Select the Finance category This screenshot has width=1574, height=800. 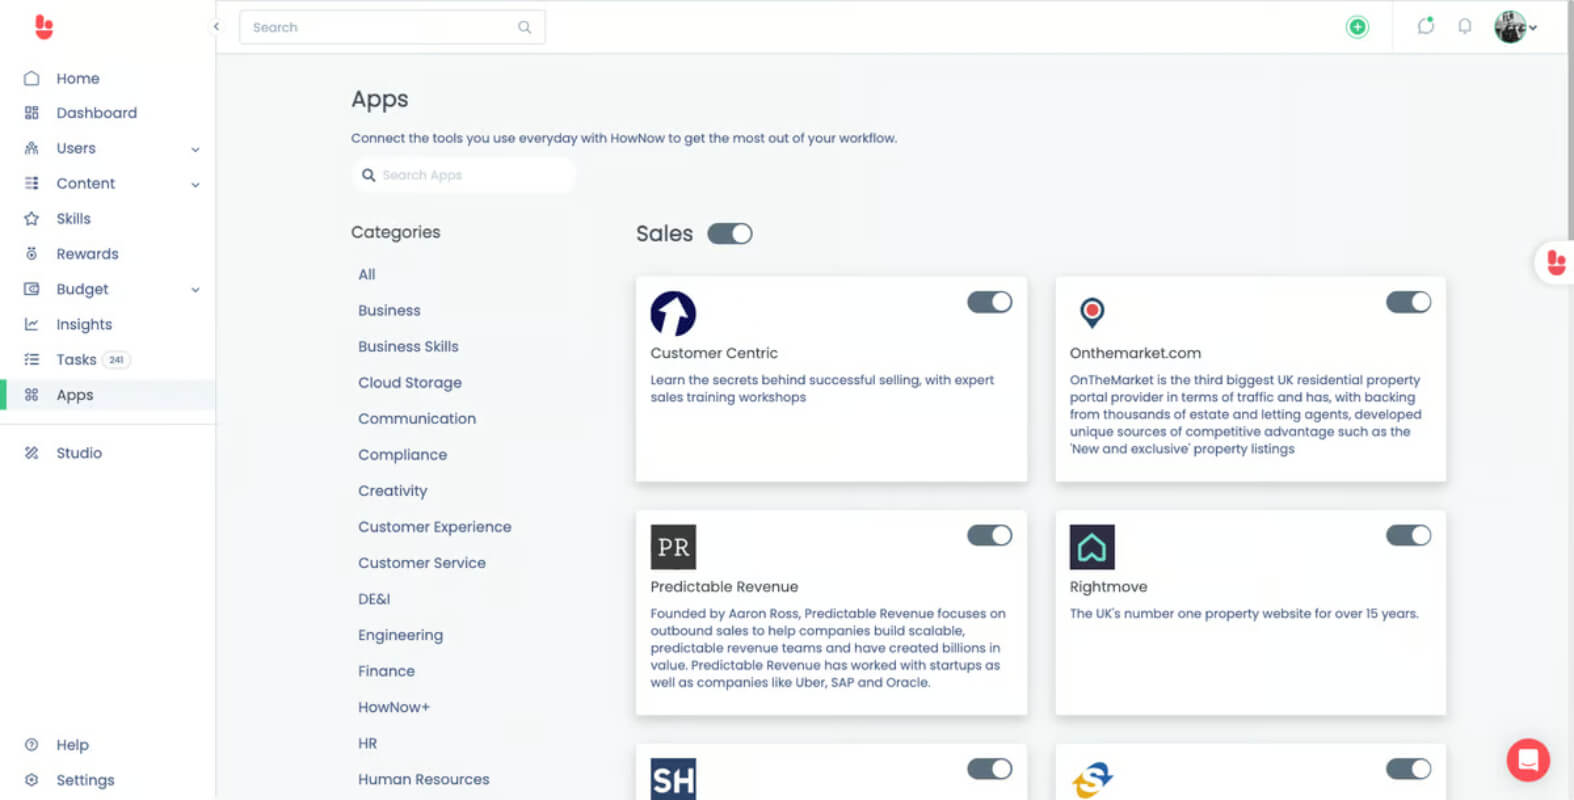386,671
